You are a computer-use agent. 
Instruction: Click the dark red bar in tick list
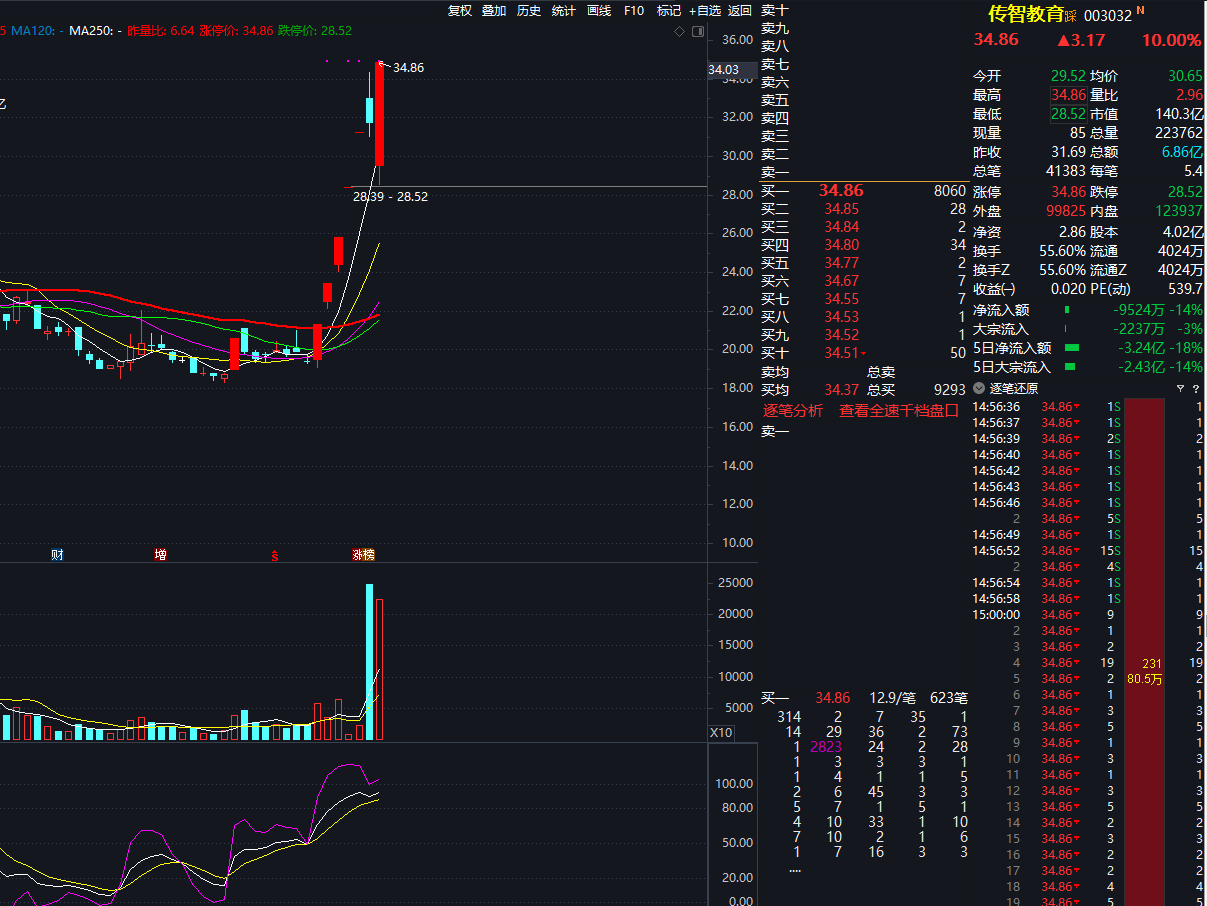click(x=1145, y=650)
